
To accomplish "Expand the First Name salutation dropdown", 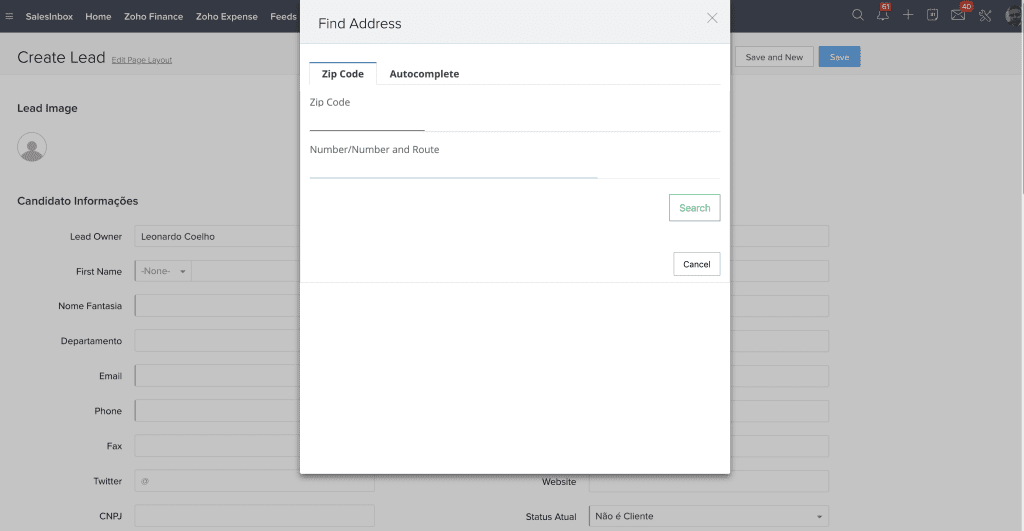I will pyautogui.click(x=164, y=271).
